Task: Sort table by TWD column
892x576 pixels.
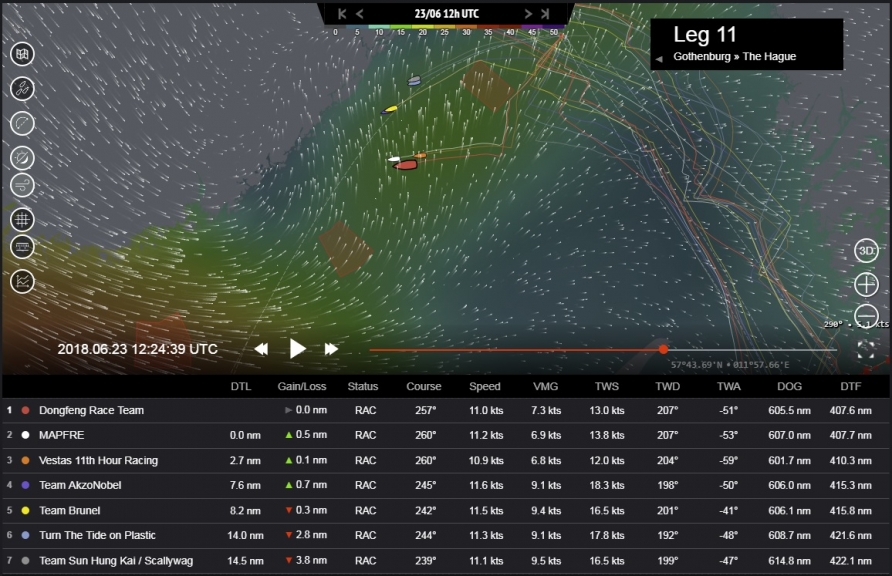Action: point(667,387)
